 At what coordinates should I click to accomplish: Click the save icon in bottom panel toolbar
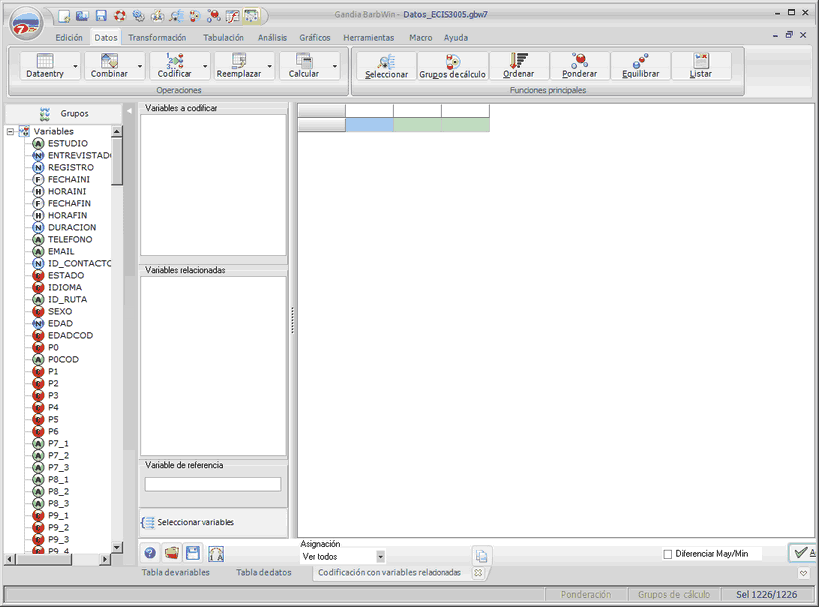[193, 553]
